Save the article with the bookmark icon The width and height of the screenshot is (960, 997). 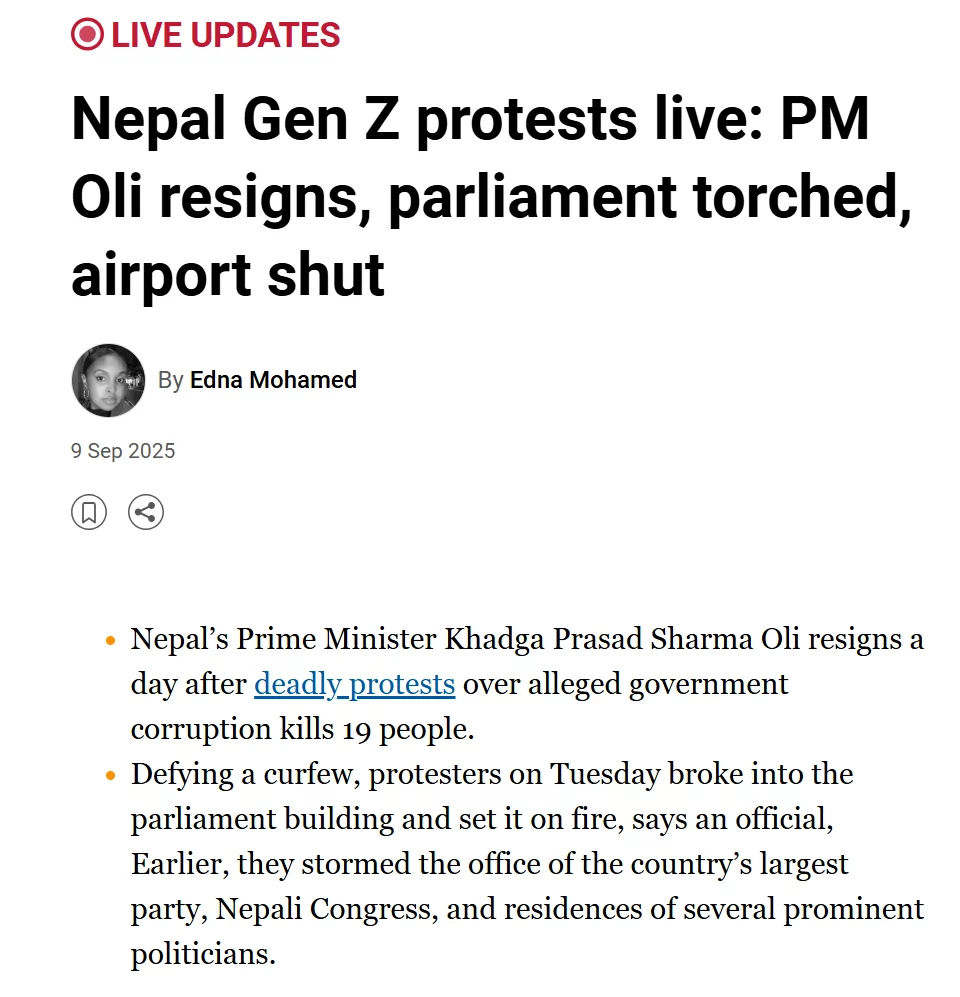(89, 512)
